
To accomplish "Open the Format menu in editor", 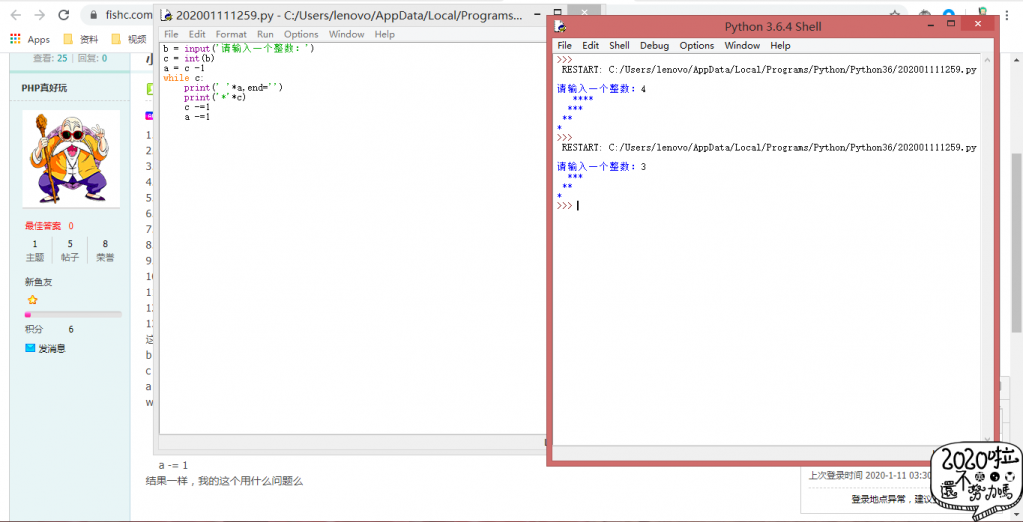I will coord(231,34).
